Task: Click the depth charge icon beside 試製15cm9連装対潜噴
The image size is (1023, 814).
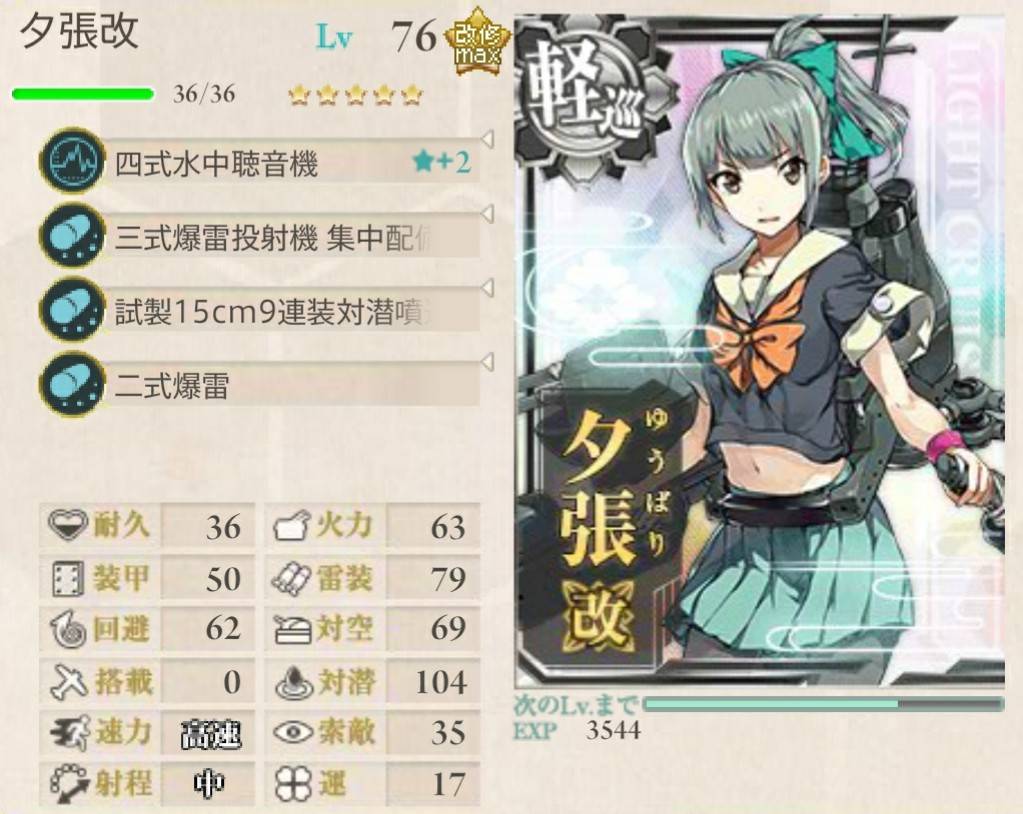Action: 72,310
